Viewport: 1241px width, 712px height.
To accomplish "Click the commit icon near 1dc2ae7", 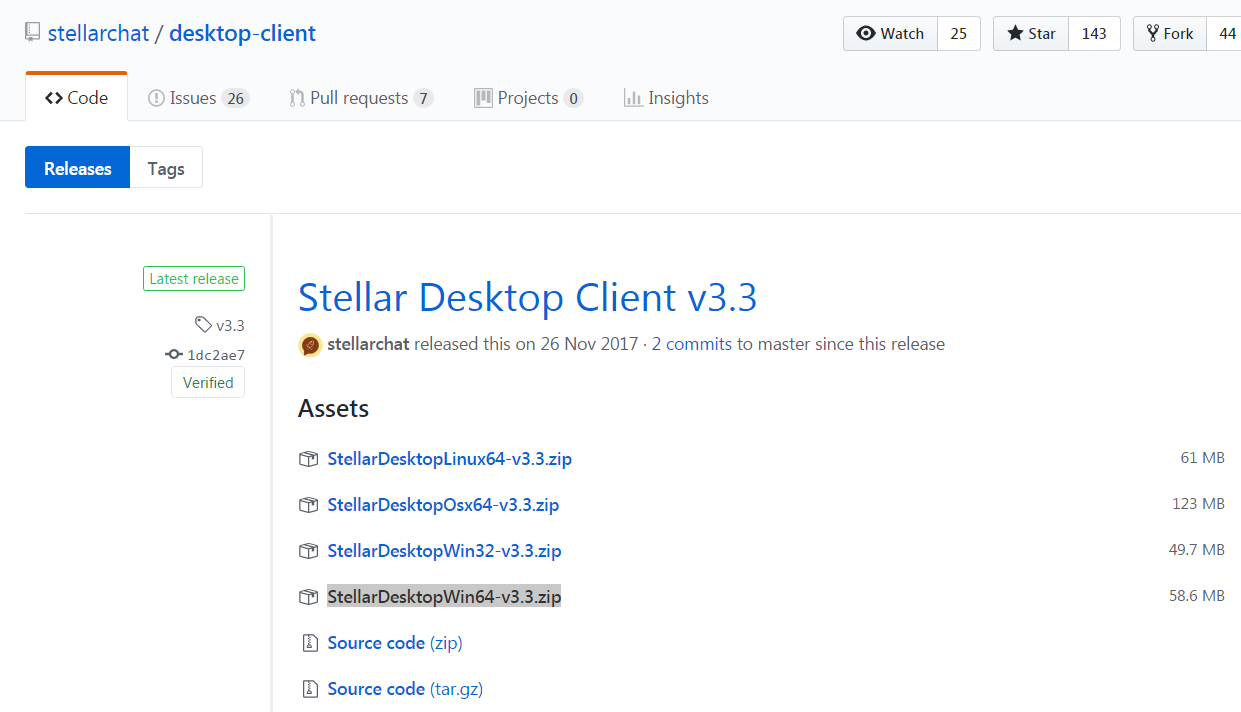I will click(x=174, y=355).
